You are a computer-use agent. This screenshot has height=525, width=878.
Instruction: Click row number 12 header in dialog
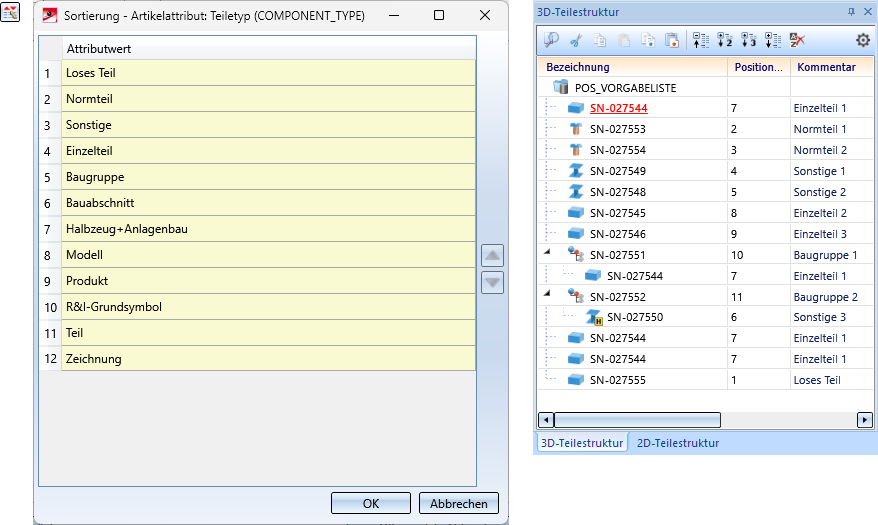[x=50, y=359]
